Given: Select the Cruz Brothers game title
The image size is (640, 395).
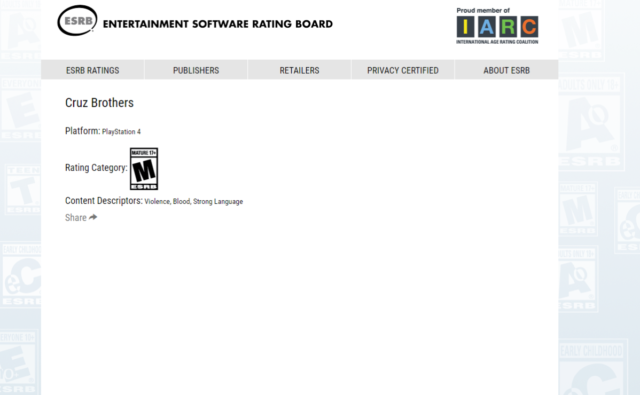Looking at the screenshot, I should pyautogui.click(x=99, y=103).
